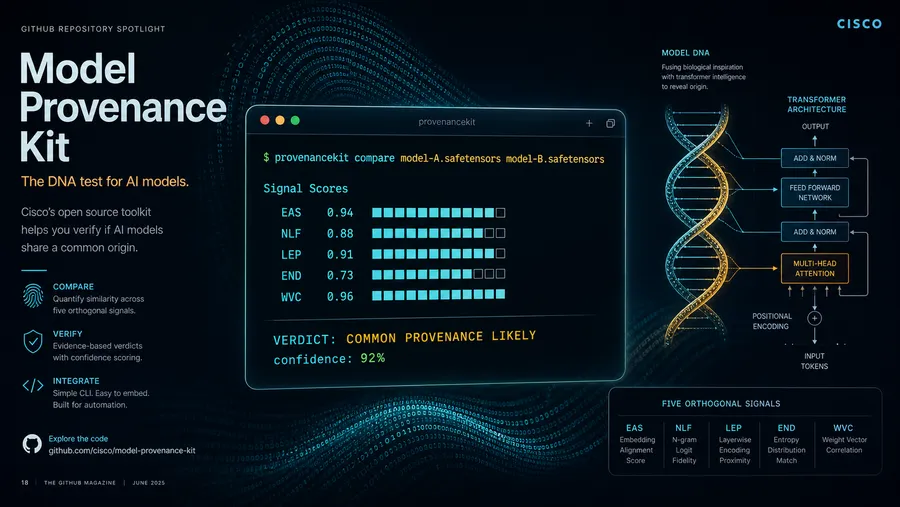Click the LEP Layerwise Encoding Proximity column

(x=734, y=444)
